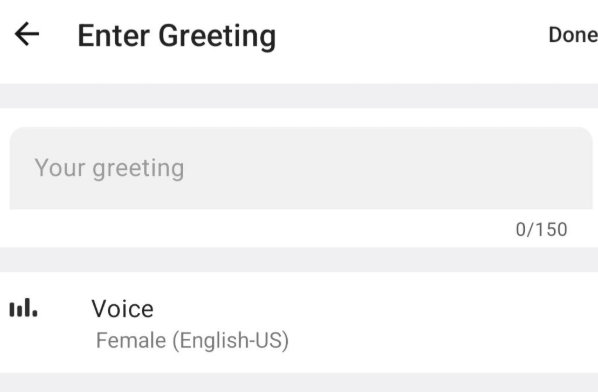The width and height of the screenshot is (598, 392).
Task: Open the Voice setting row
Action: 299,323
